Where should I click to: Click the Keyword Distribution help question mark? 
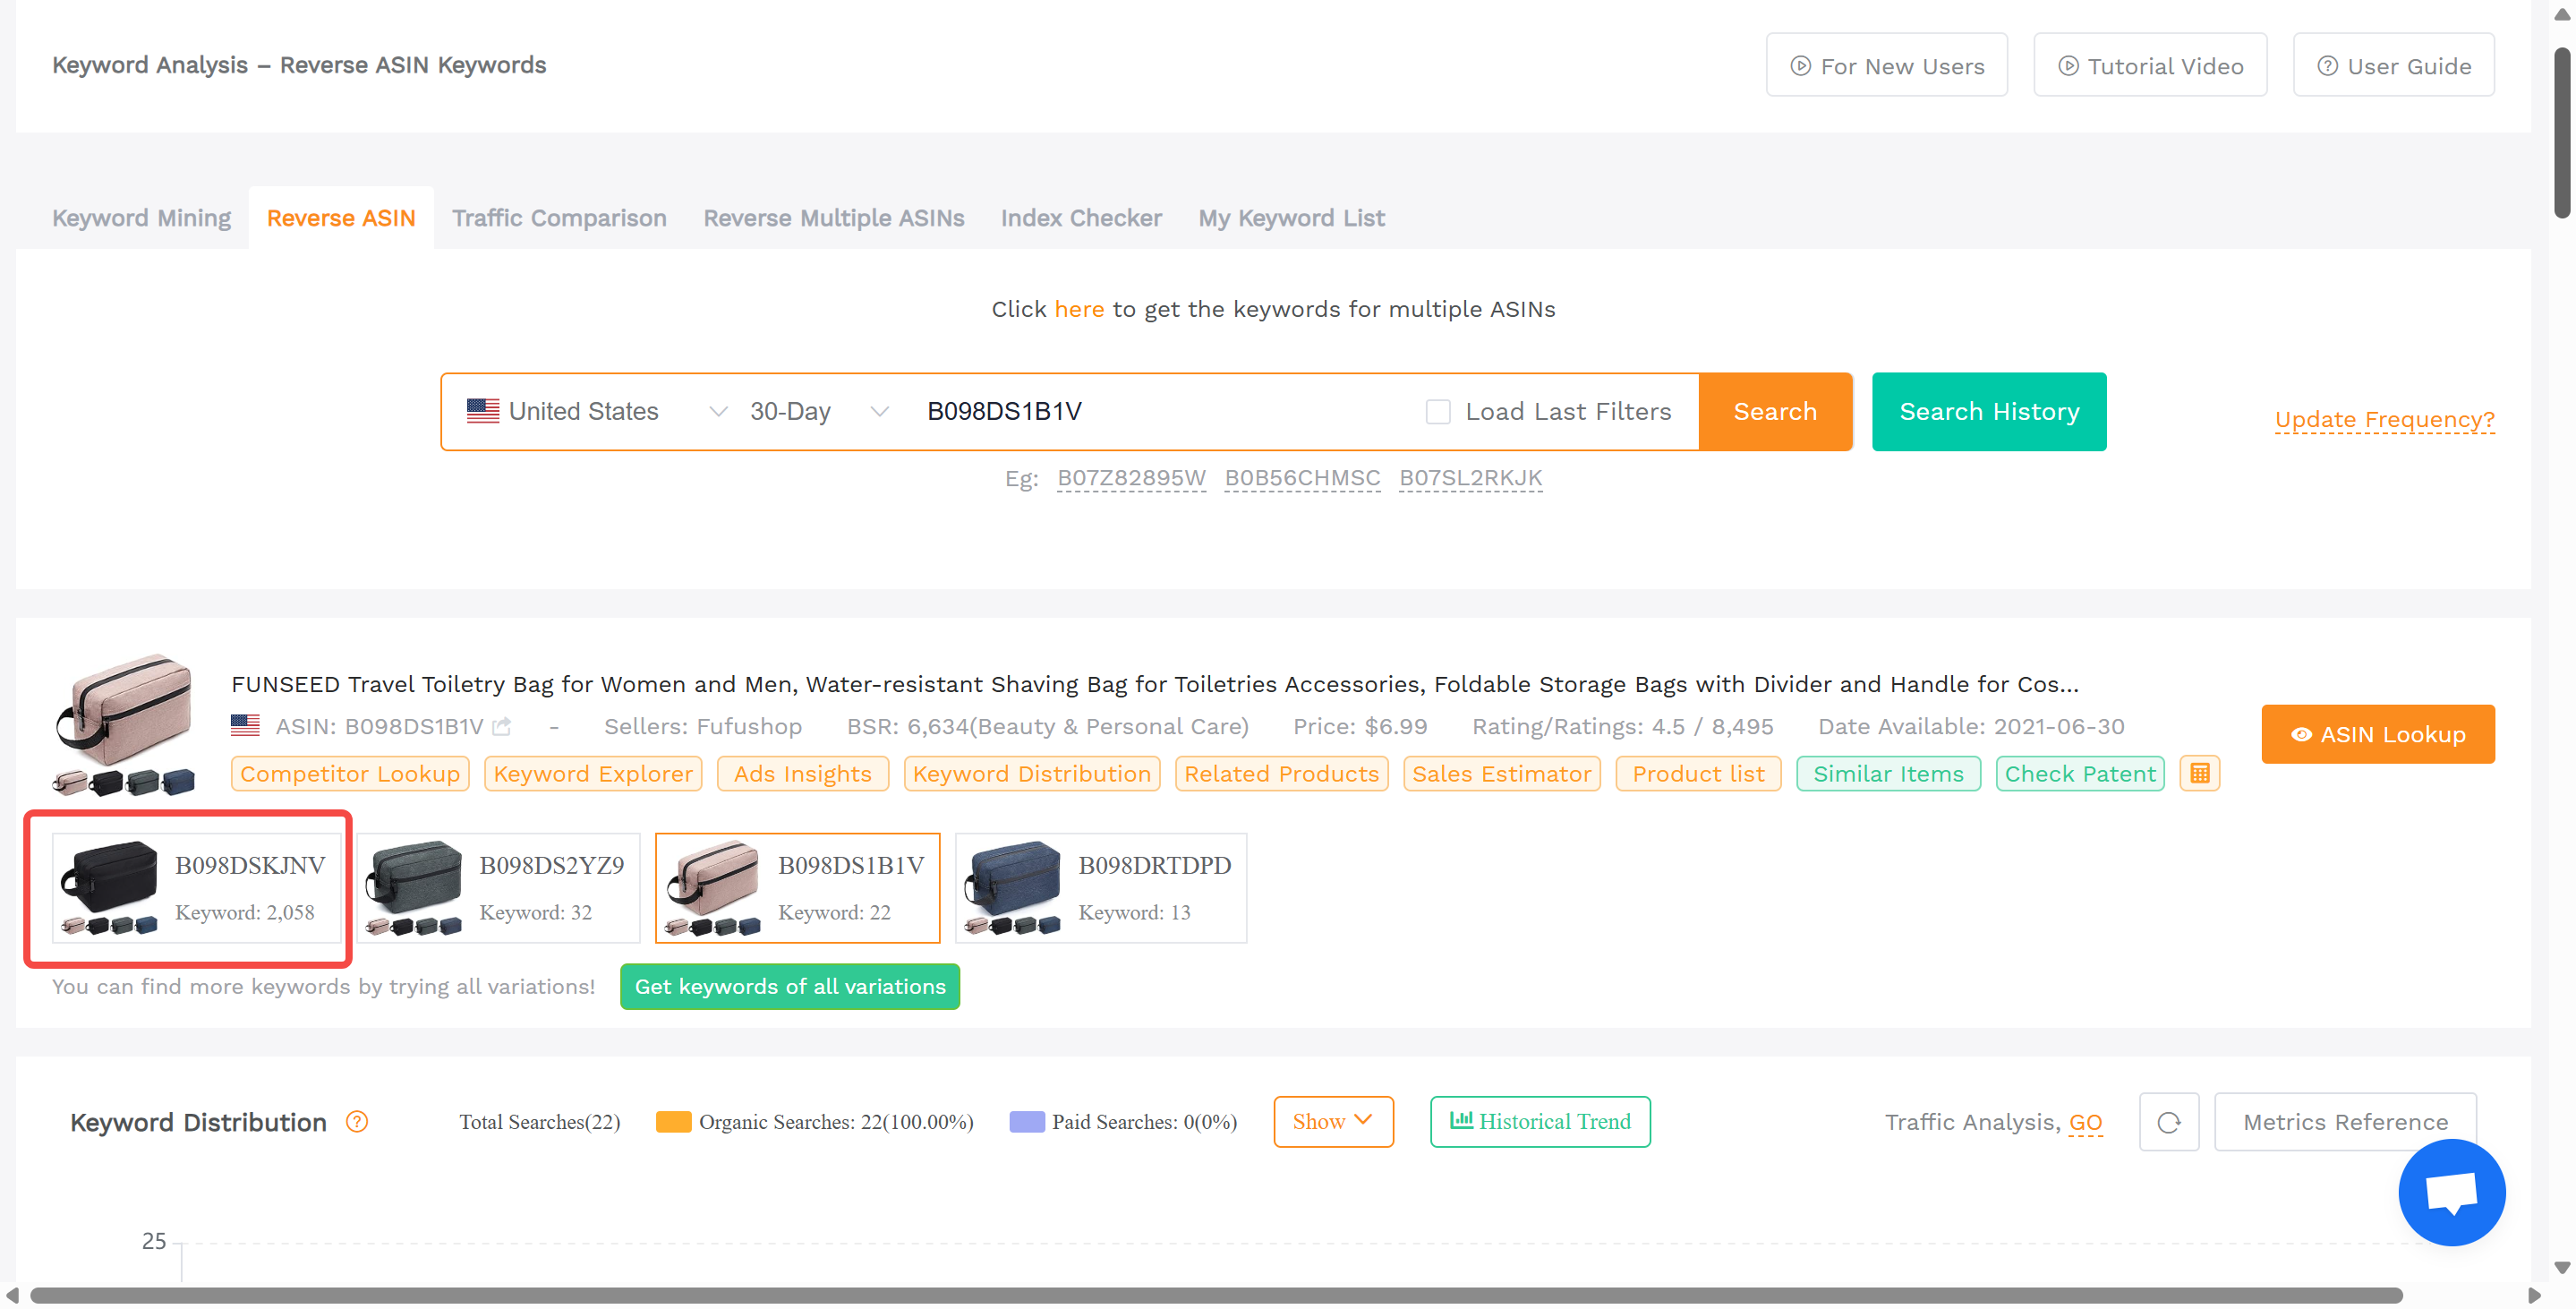357,1121
